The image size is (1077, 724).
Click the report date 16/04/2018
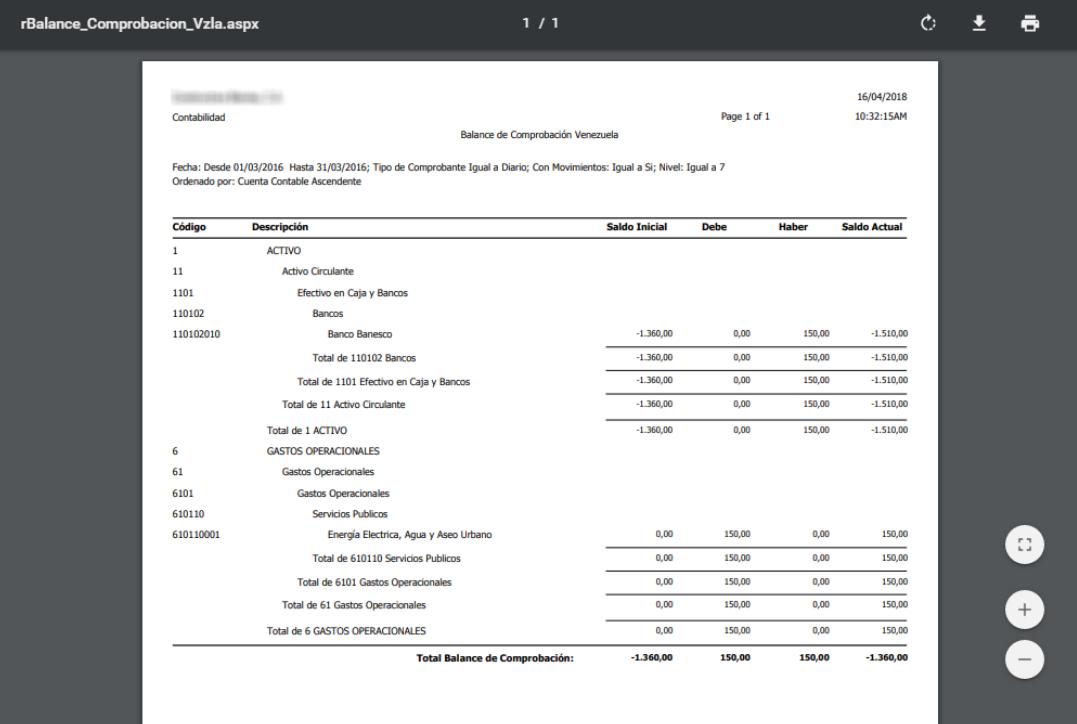882,97
